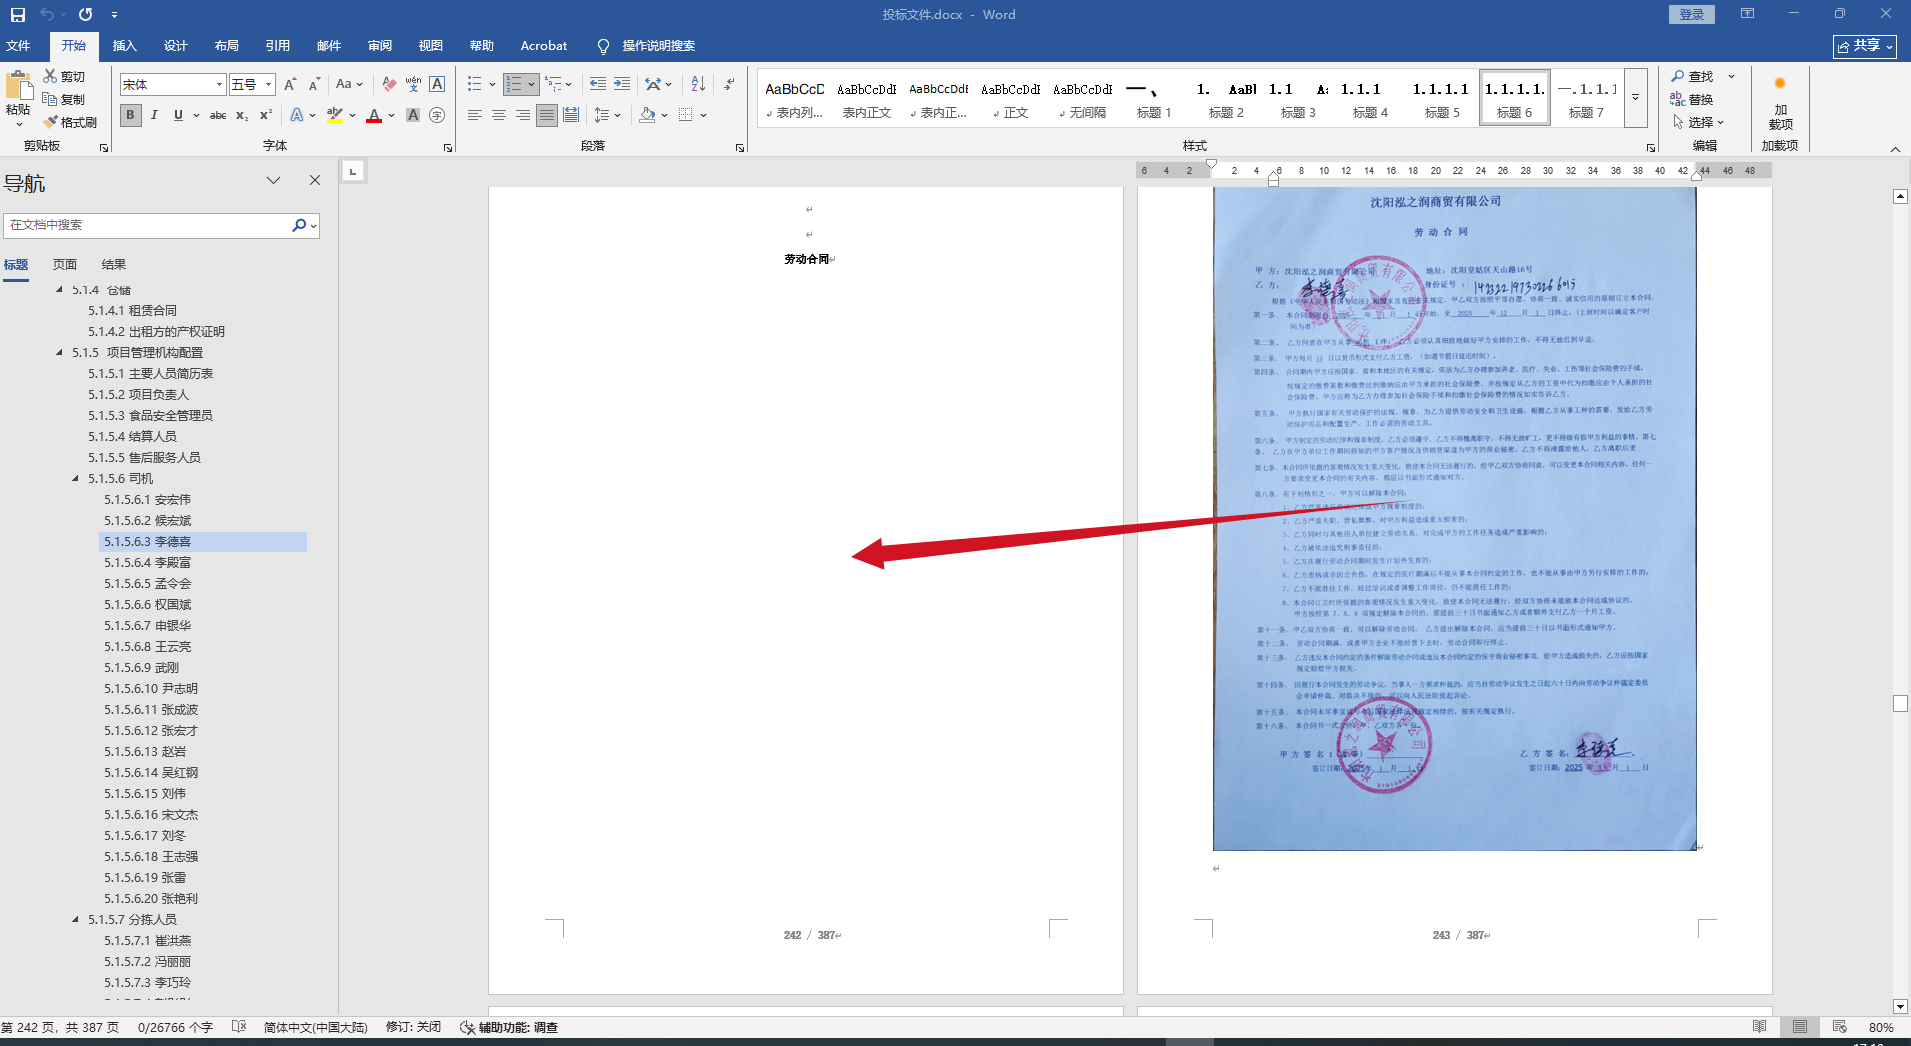
Task: Collapse the 5.1.5.6 司机 heading
Action: [x=75, y=479]
